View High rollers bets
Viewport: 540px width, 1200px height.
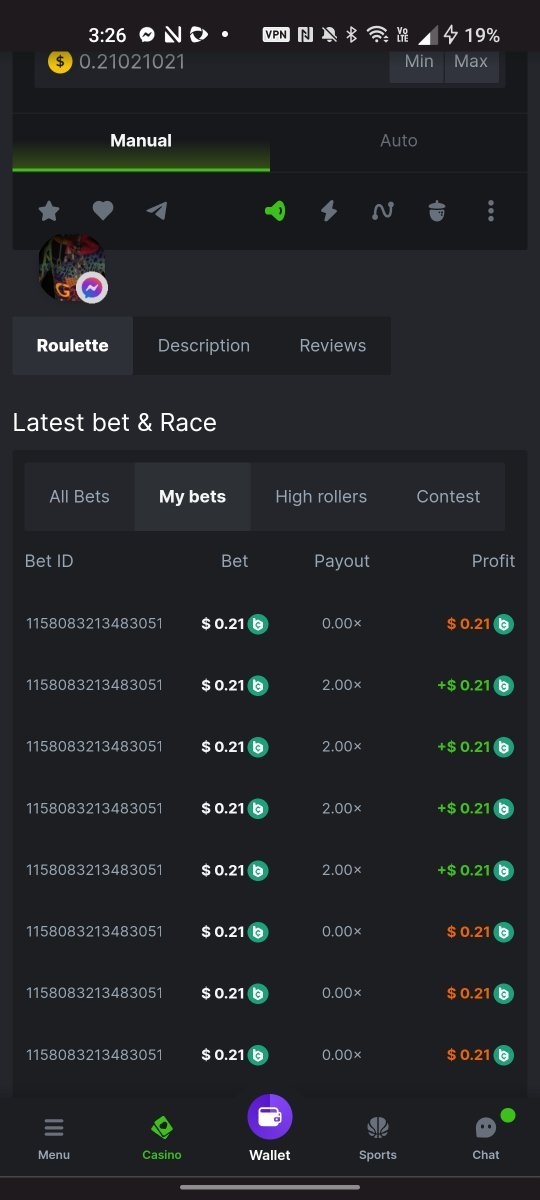pyautogui.click(x=321, y=497)
